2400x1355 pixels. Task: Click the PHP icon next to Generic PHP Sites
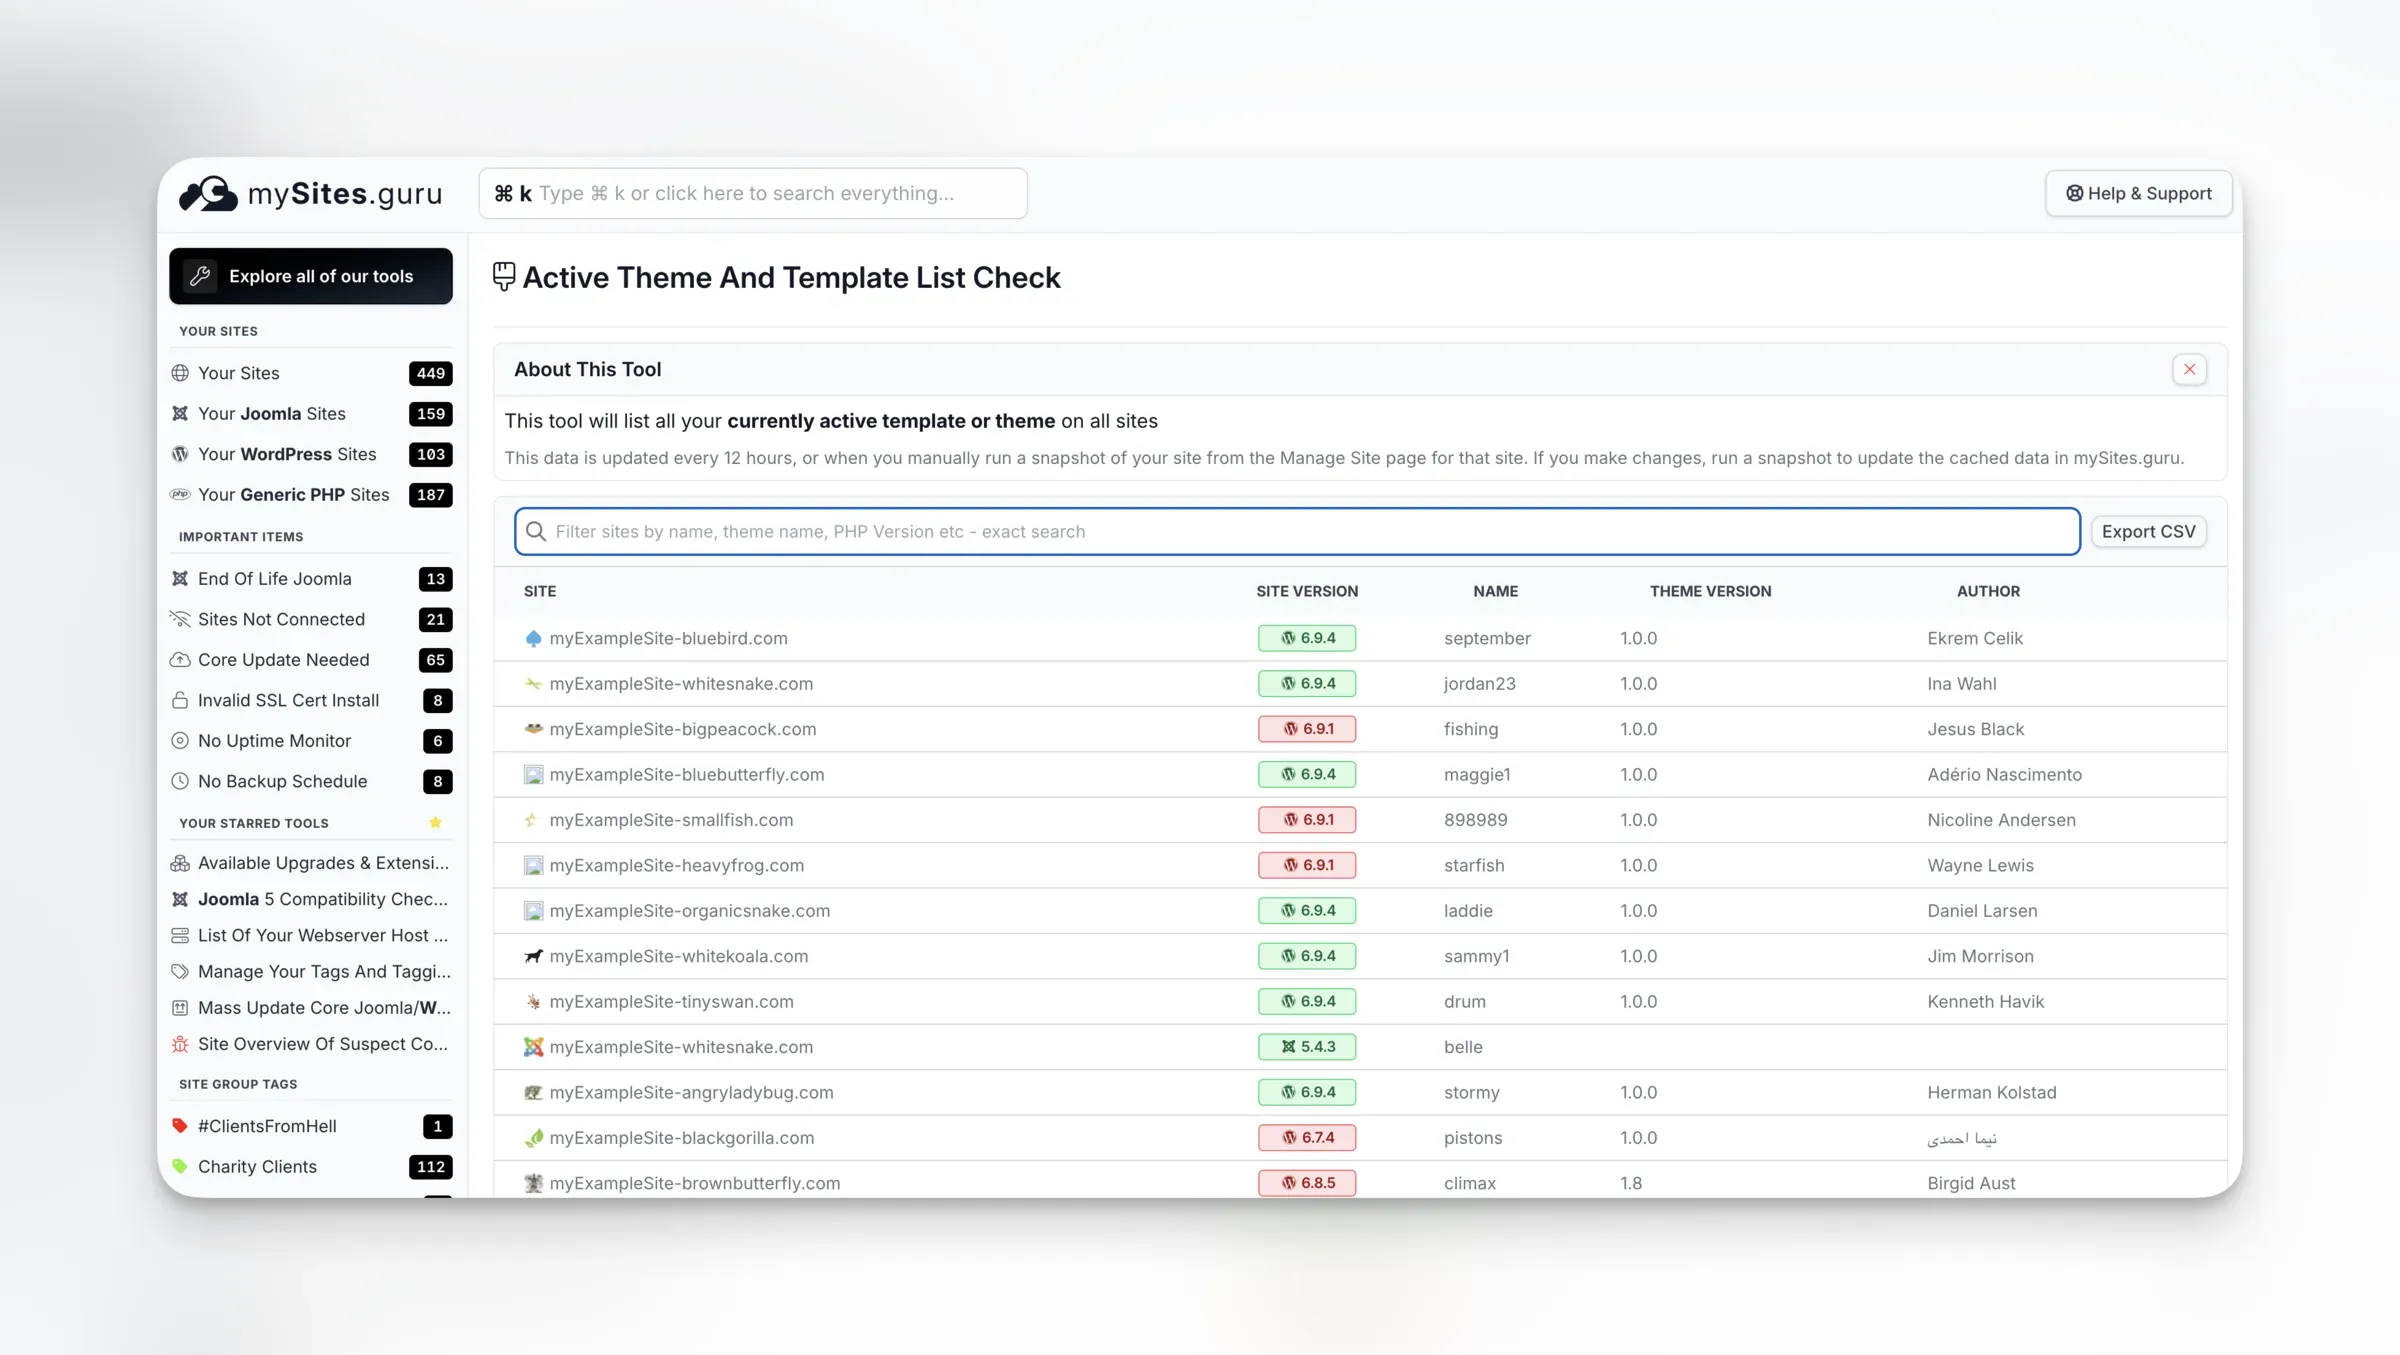[180, 494]
